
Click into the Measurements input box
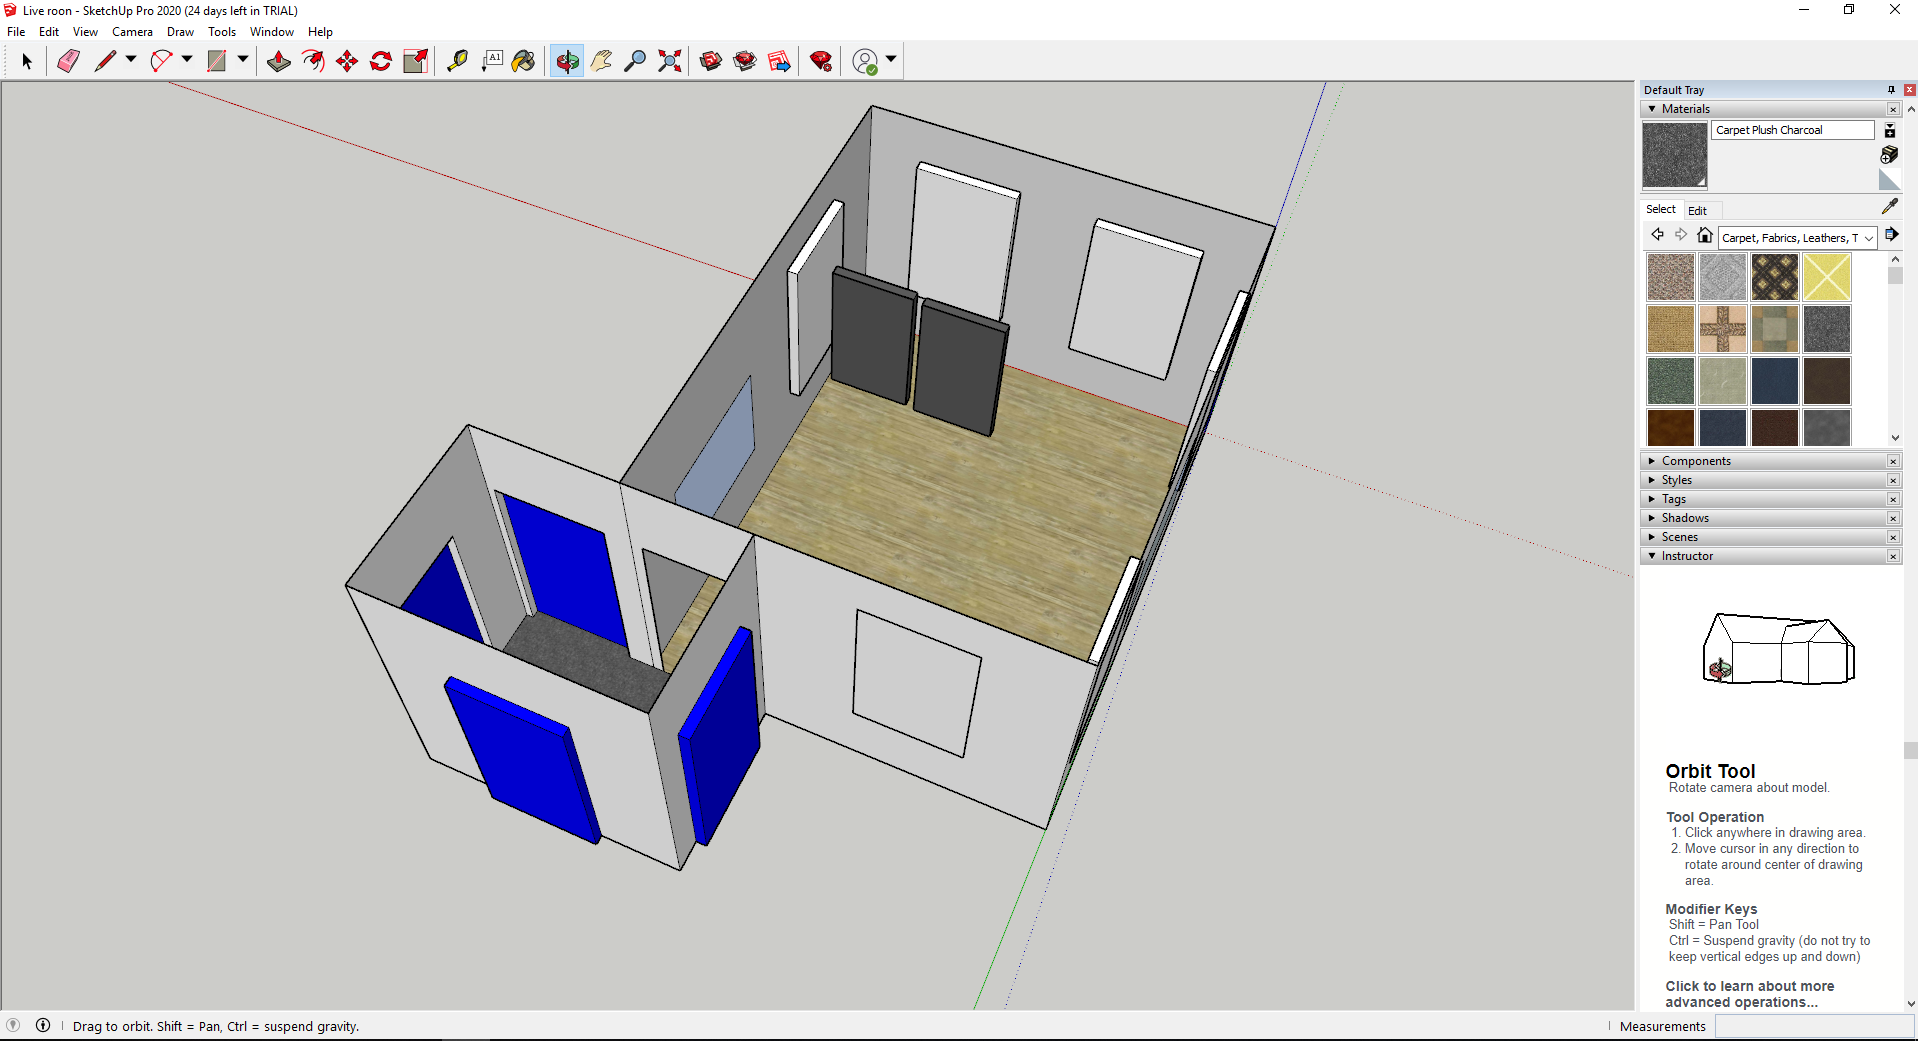coord(1813,1026)
